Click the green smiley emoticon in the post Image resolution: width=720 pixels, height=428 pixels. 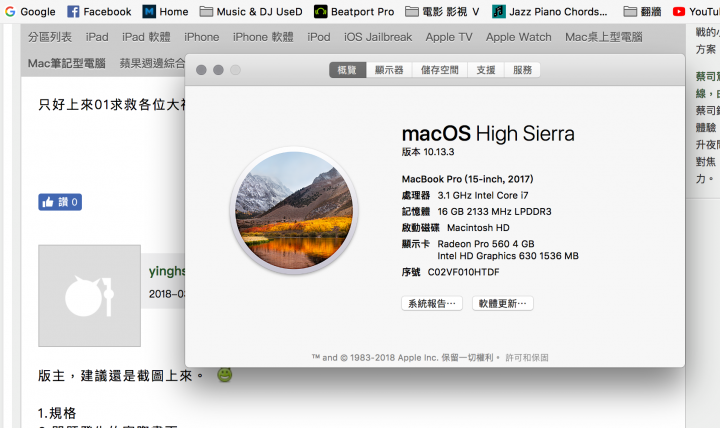225,375
